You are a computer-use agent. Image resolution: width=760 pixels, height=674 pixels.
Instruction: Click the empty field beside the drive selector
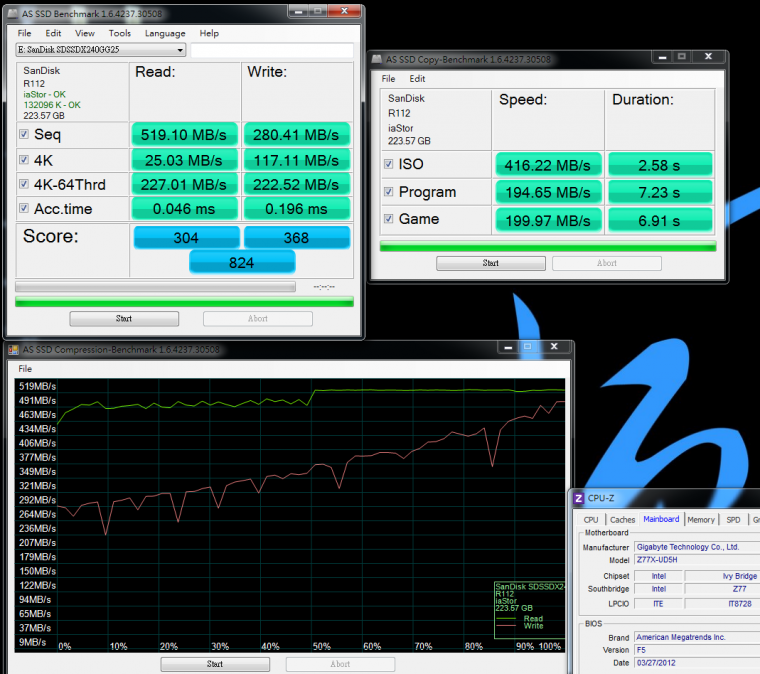click(272, 50)
